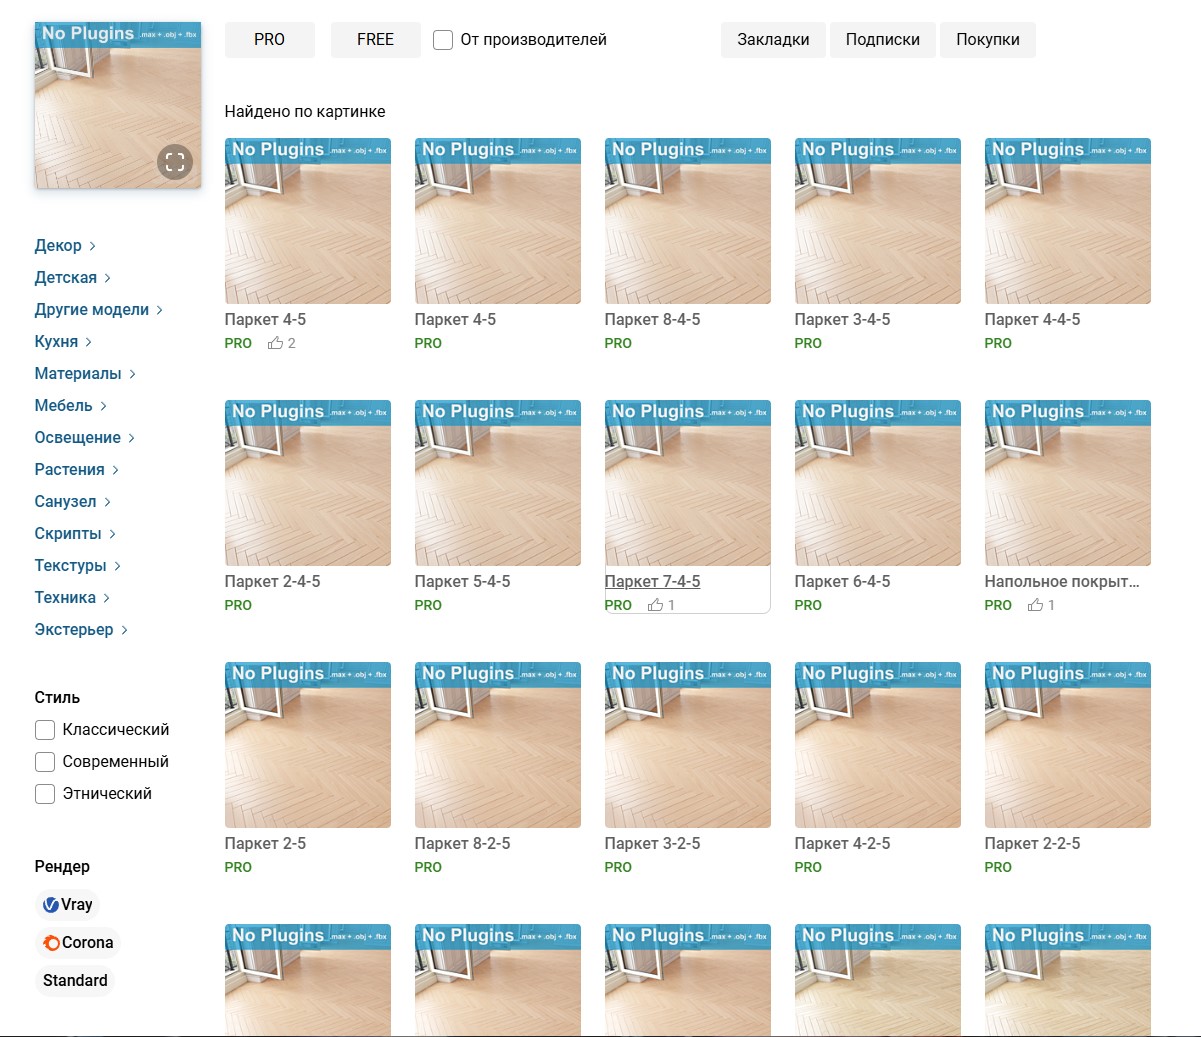The image size is (1201, 1037).
Task: Click the fullscreen crop icon on search image
Action: click(x=175, y=162)
